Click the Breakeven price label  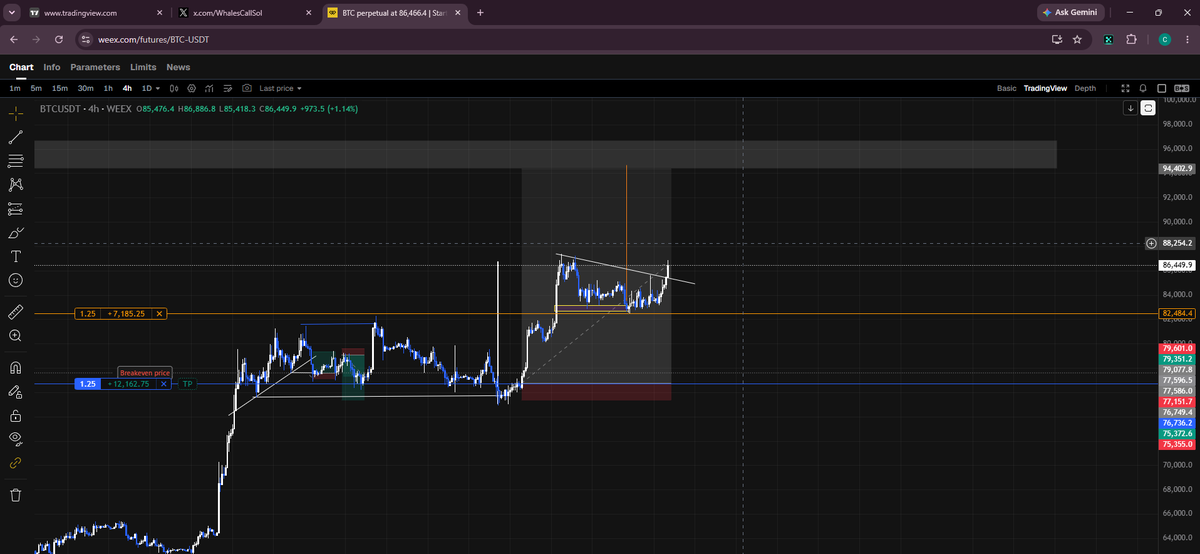[147, 372]
